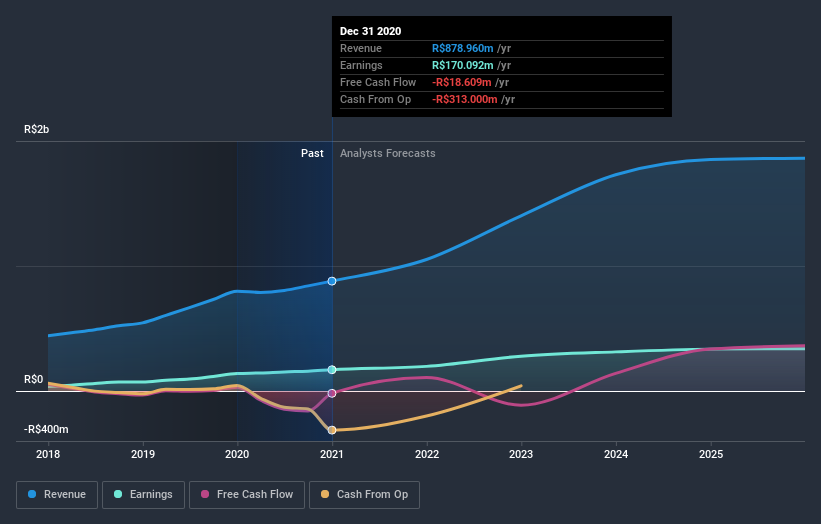Toggle the Earnings legend item

click(x=144, y=494)
